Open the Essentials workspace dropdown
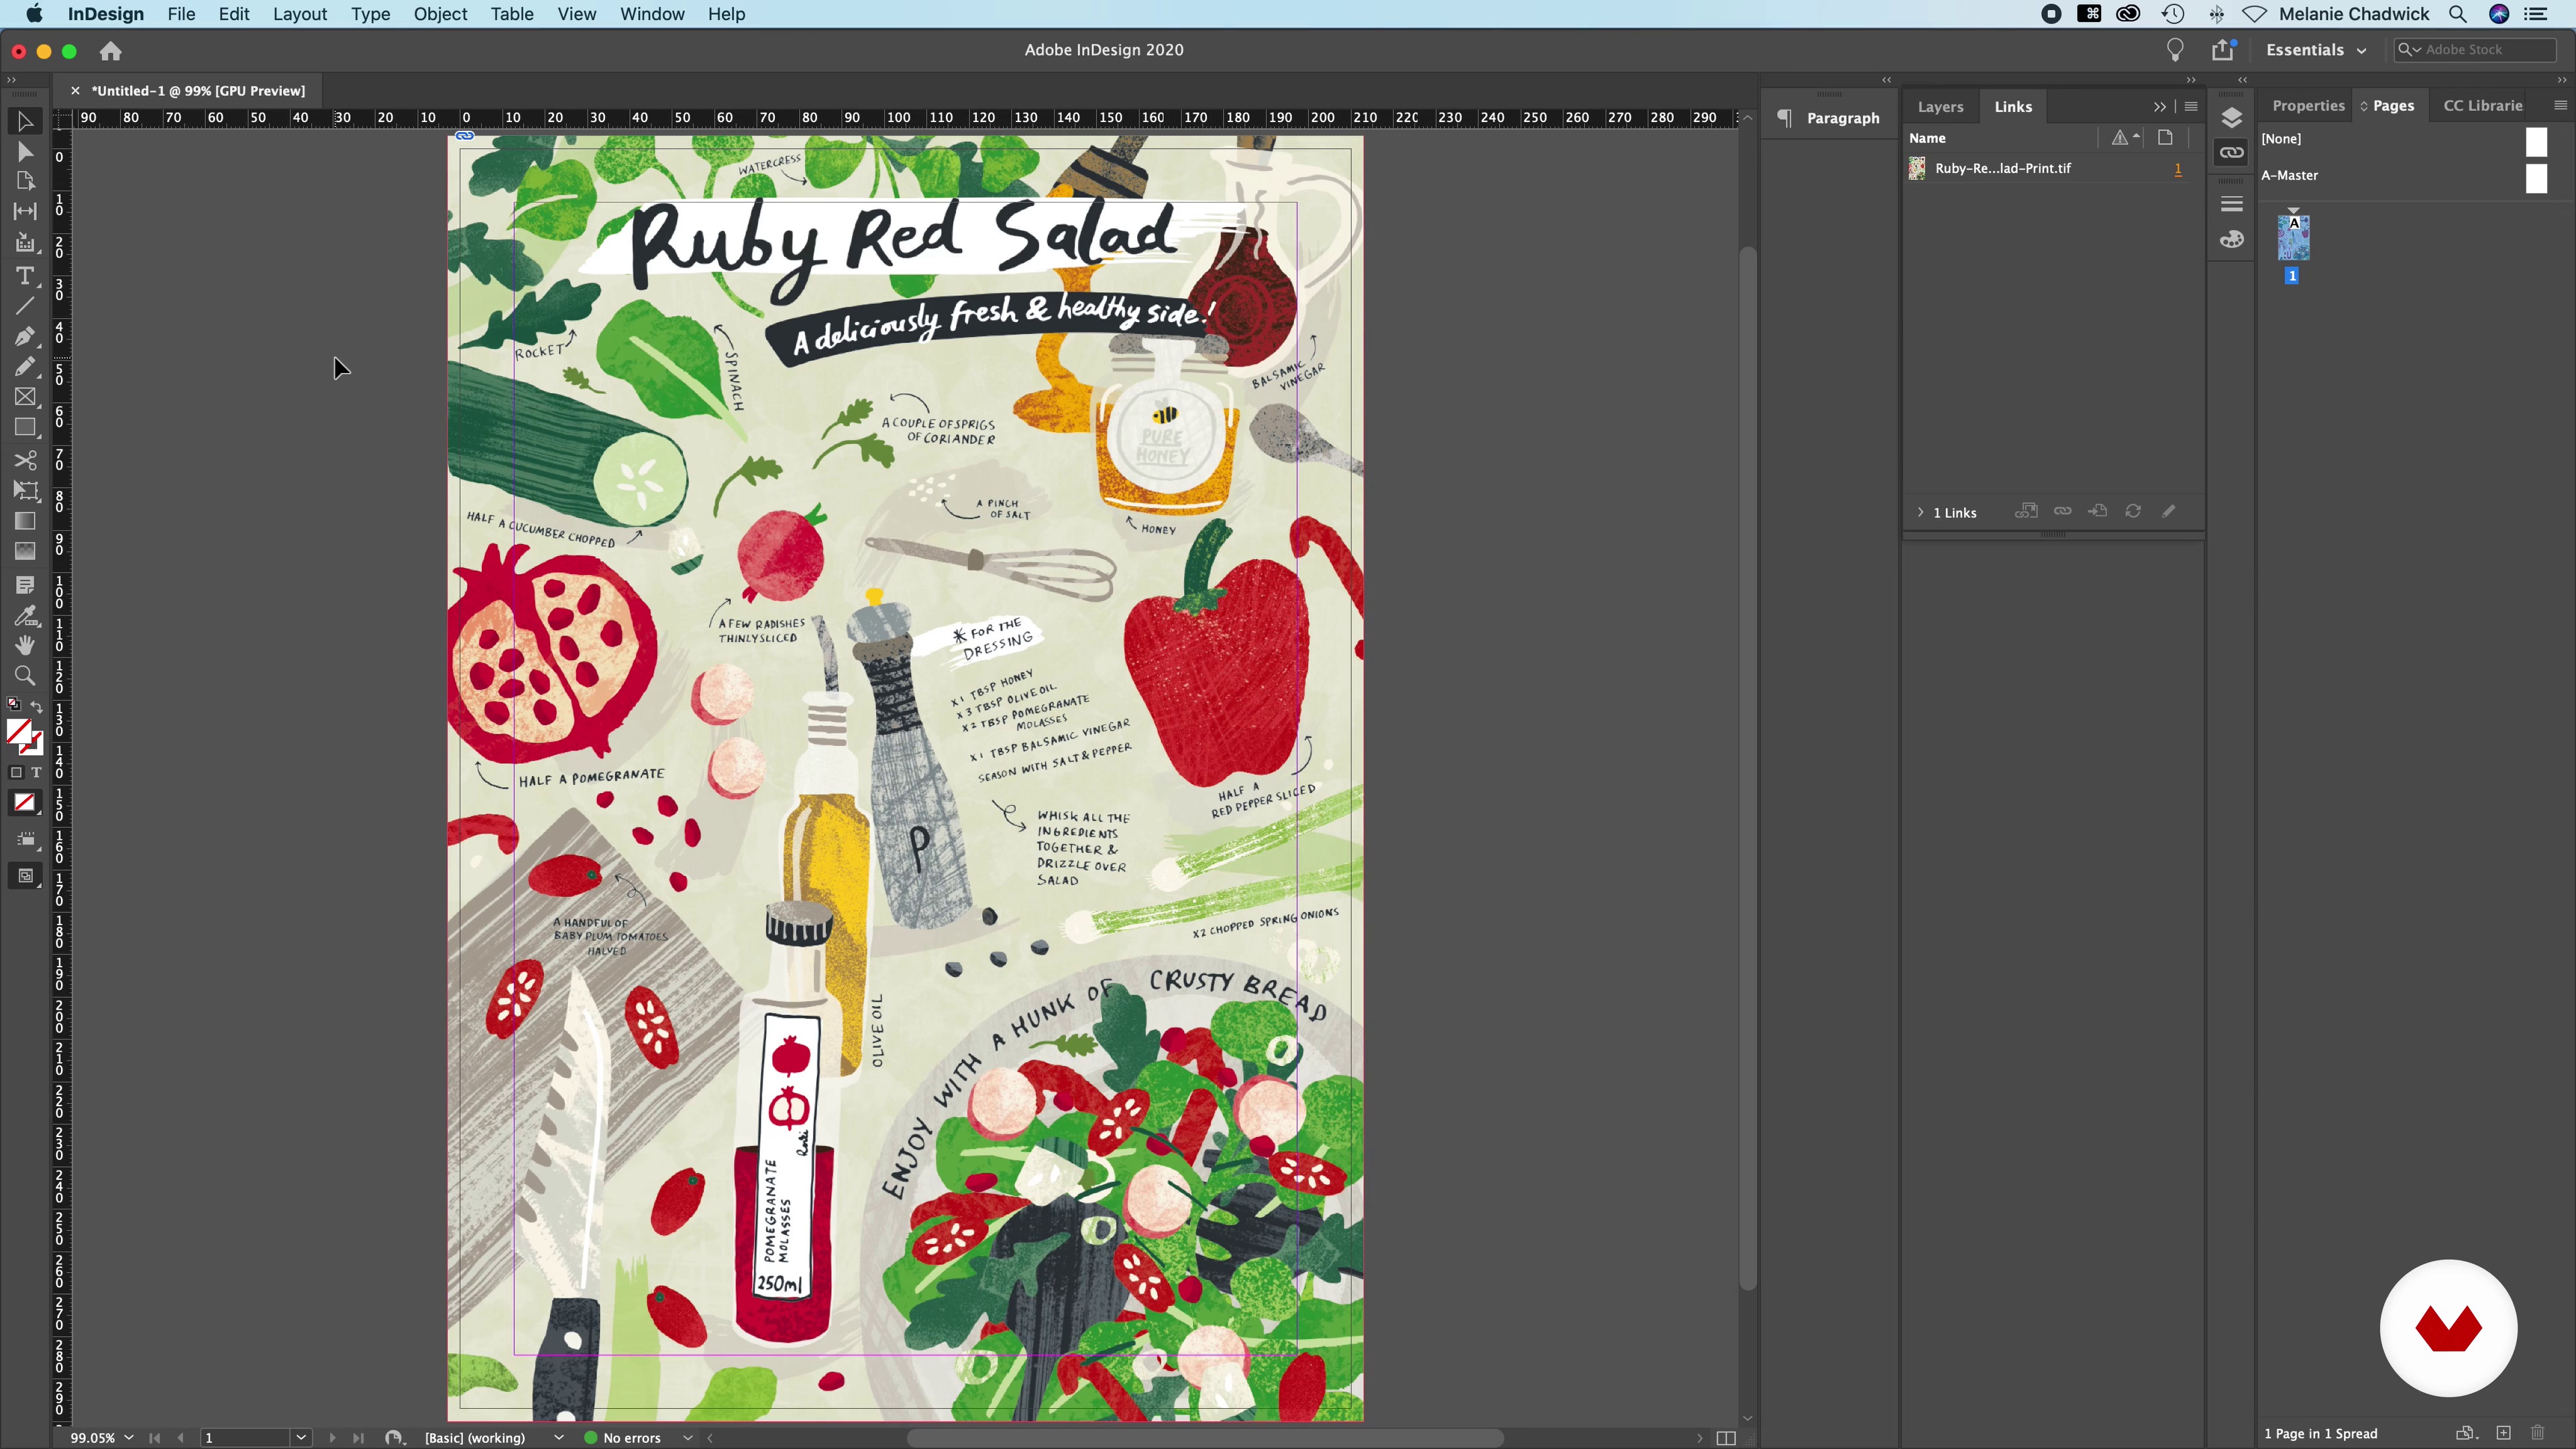This screenshot has height=1449, width=2576. coord(2316,50)
